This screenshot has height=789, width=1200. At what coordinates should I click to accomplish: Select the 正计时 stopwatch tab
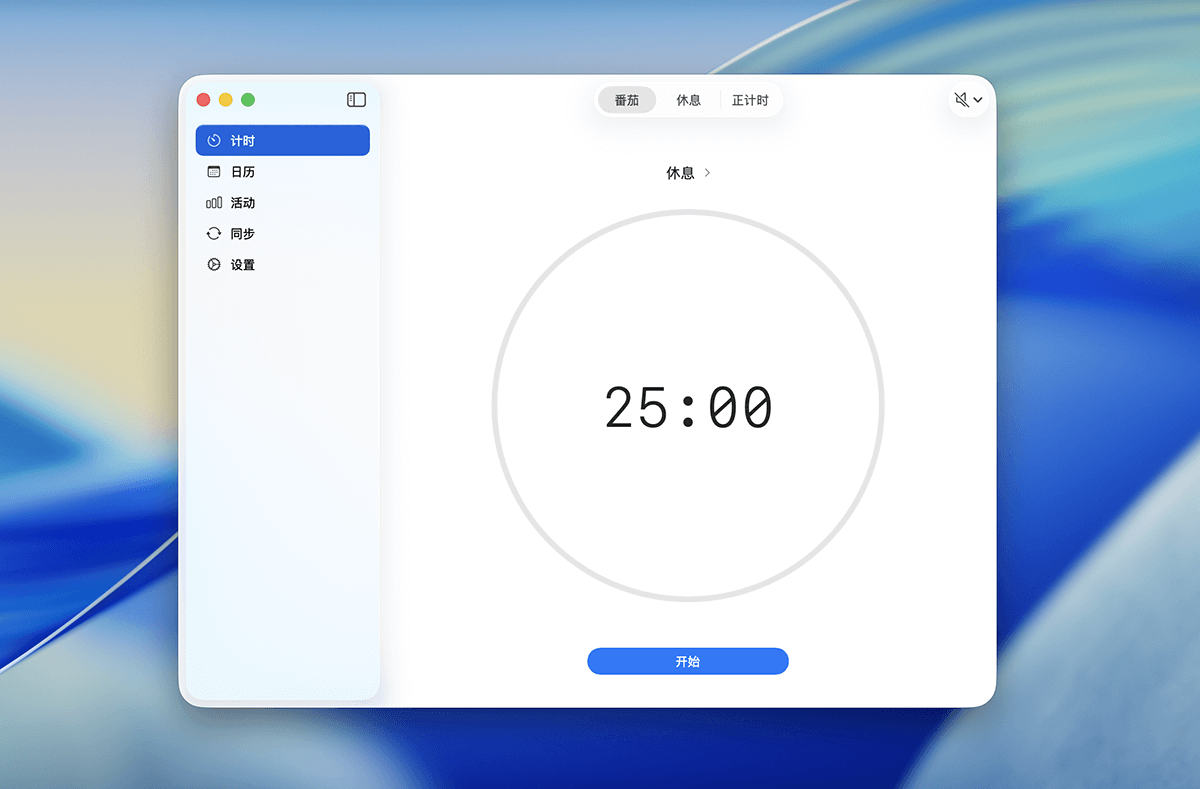coord(750,100)
